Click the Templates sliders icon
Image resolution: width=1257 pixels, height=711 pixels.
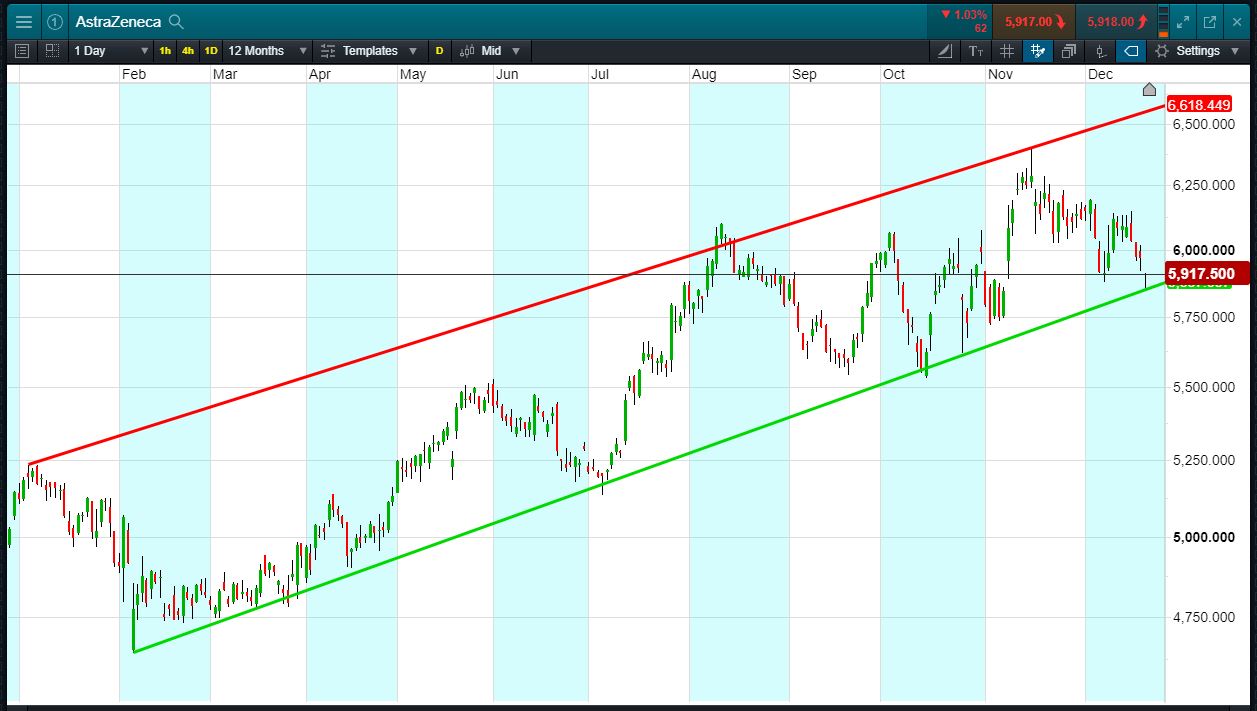pos(328,50)
